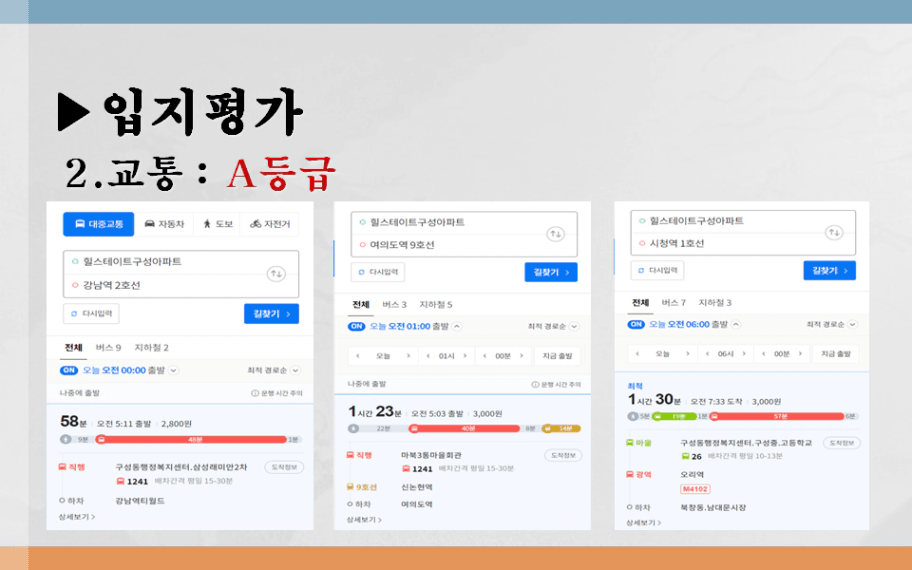Click 지금 출발 button in 여의도역 panel
912x570 pixels.
(x=557, y=356)
